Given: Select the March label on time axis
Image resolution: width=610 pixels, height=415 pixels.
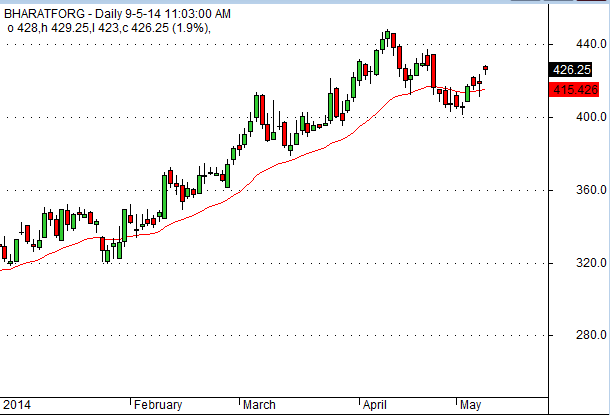Looking at the screenshot, I should click(260, 405).
